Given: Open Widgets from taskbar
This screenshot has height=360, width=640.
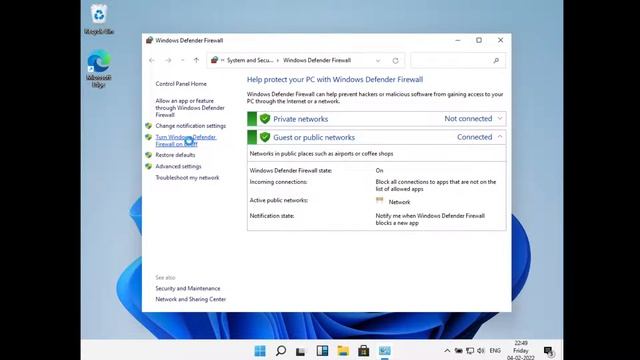Looking at the screenshot, I should [322, 351].
